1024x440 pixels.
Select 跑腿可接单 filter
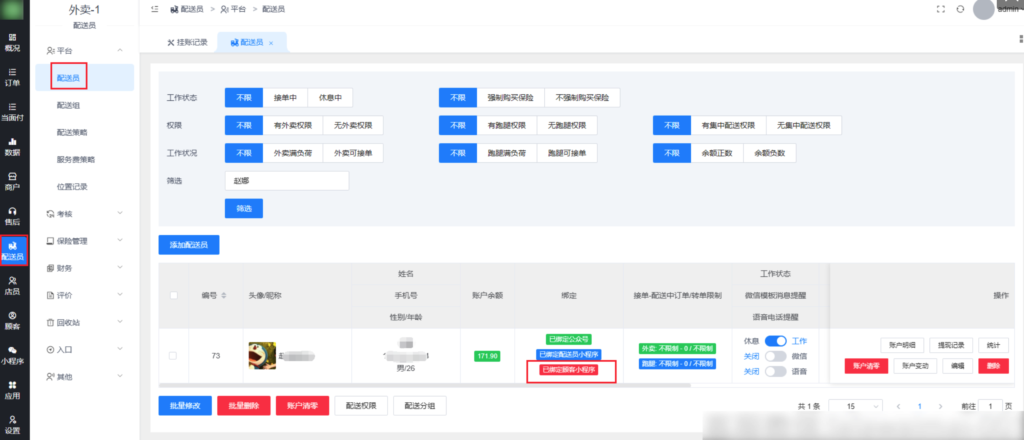pyautogui.click(x=567, y=153)
